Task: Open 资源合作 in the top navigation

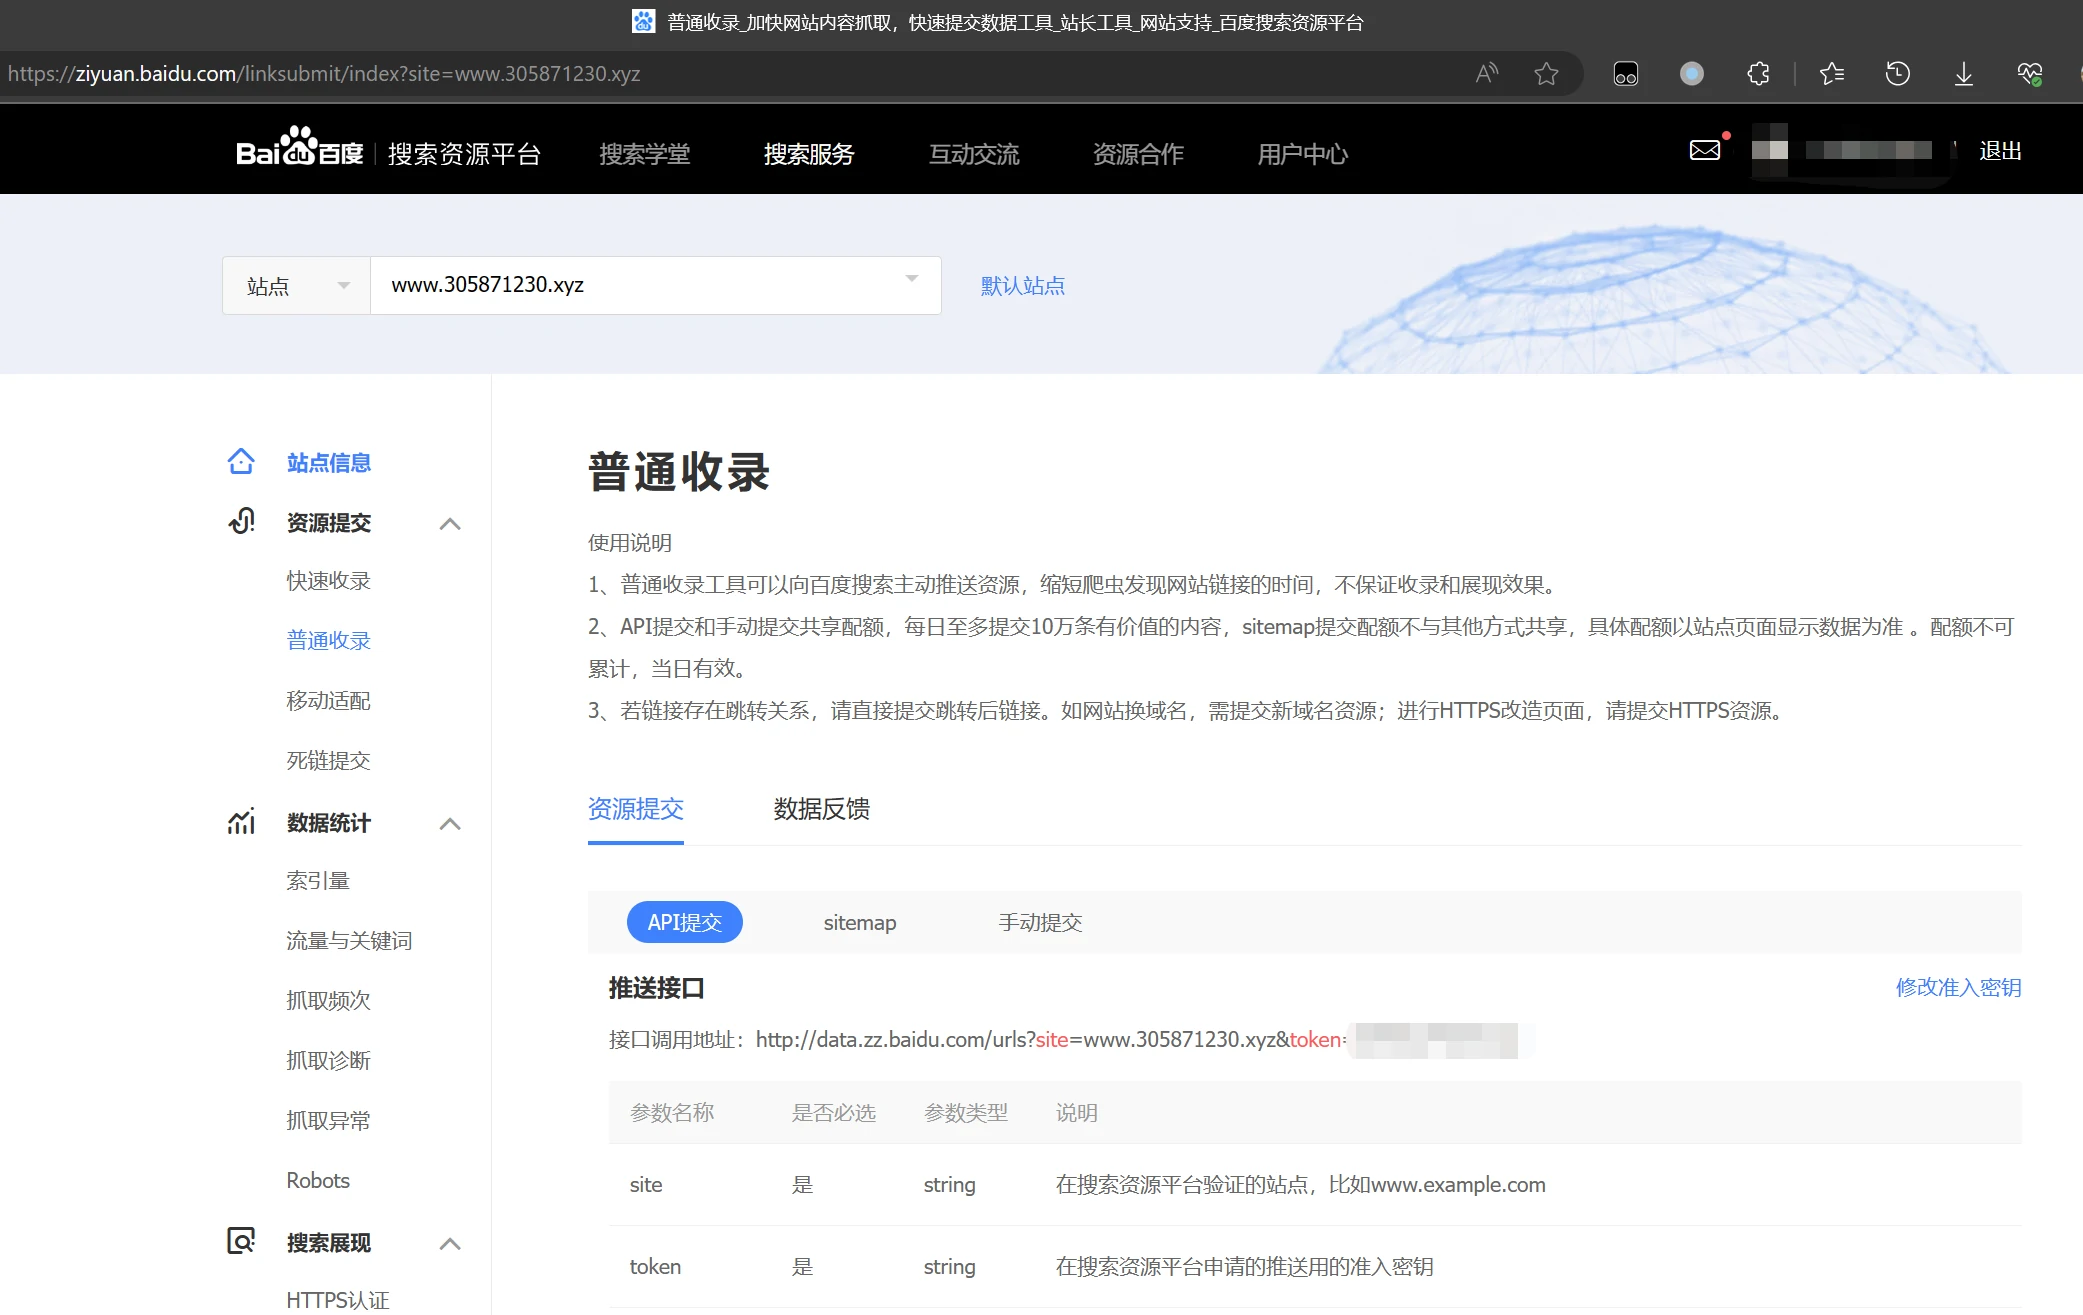Action: (1138, 154)
